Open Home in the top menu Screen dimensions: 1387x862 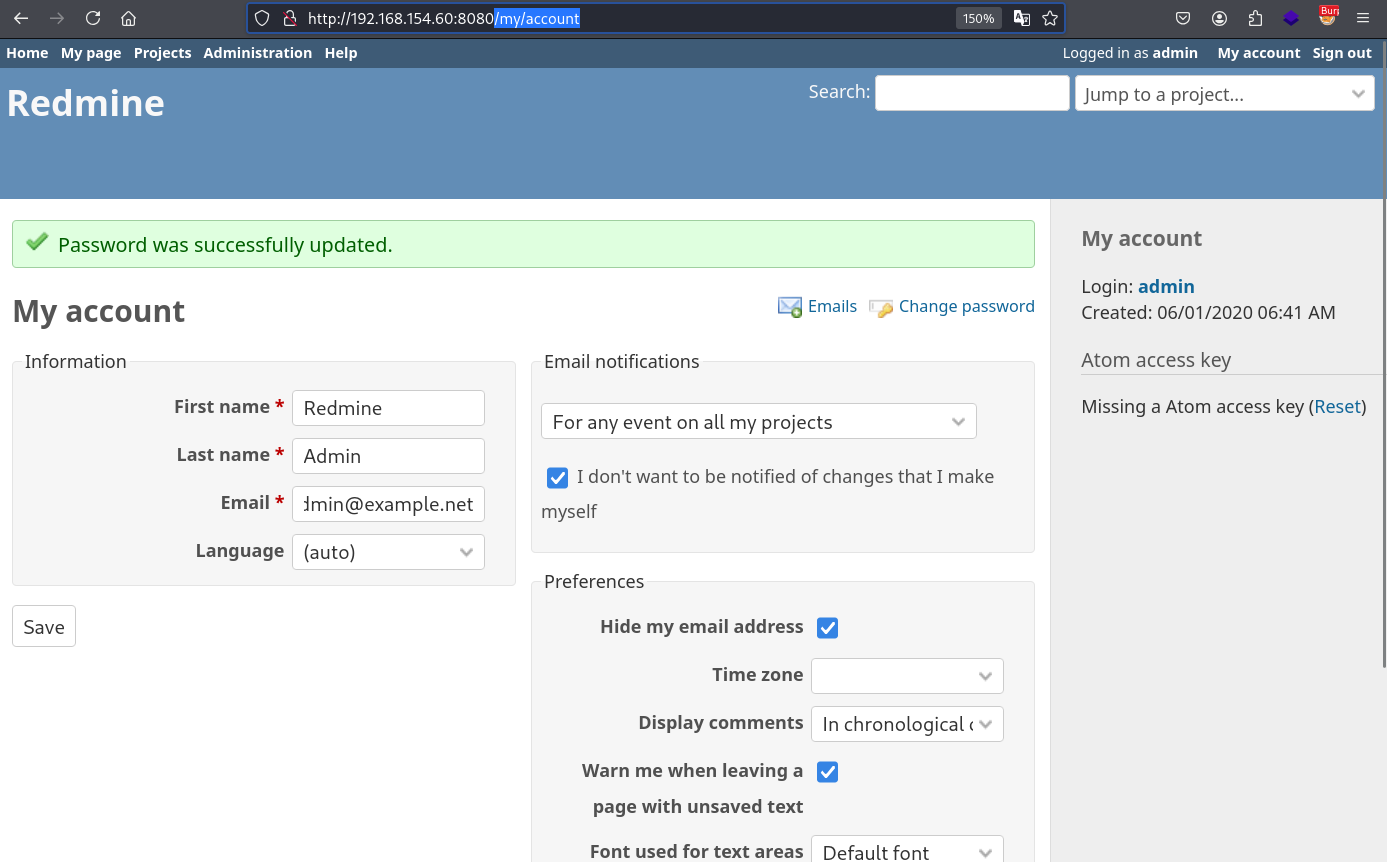click(27, 53)
